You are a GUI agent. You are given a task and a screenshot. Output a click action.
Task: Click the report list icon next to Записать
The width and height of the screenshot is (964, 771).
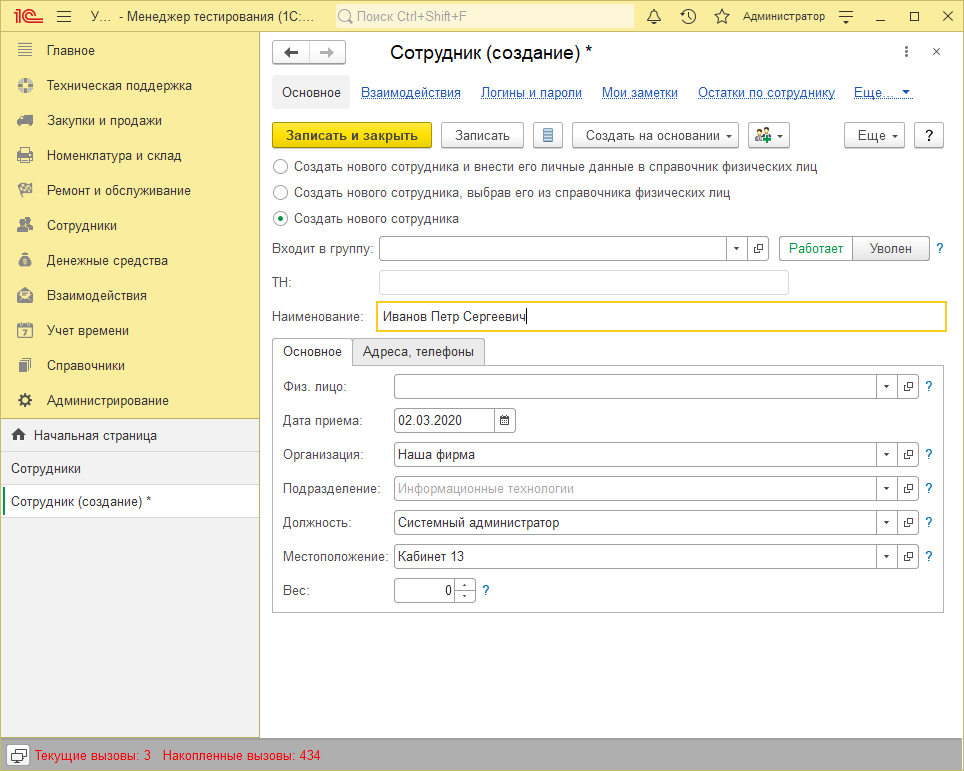[x=548, y=135]
